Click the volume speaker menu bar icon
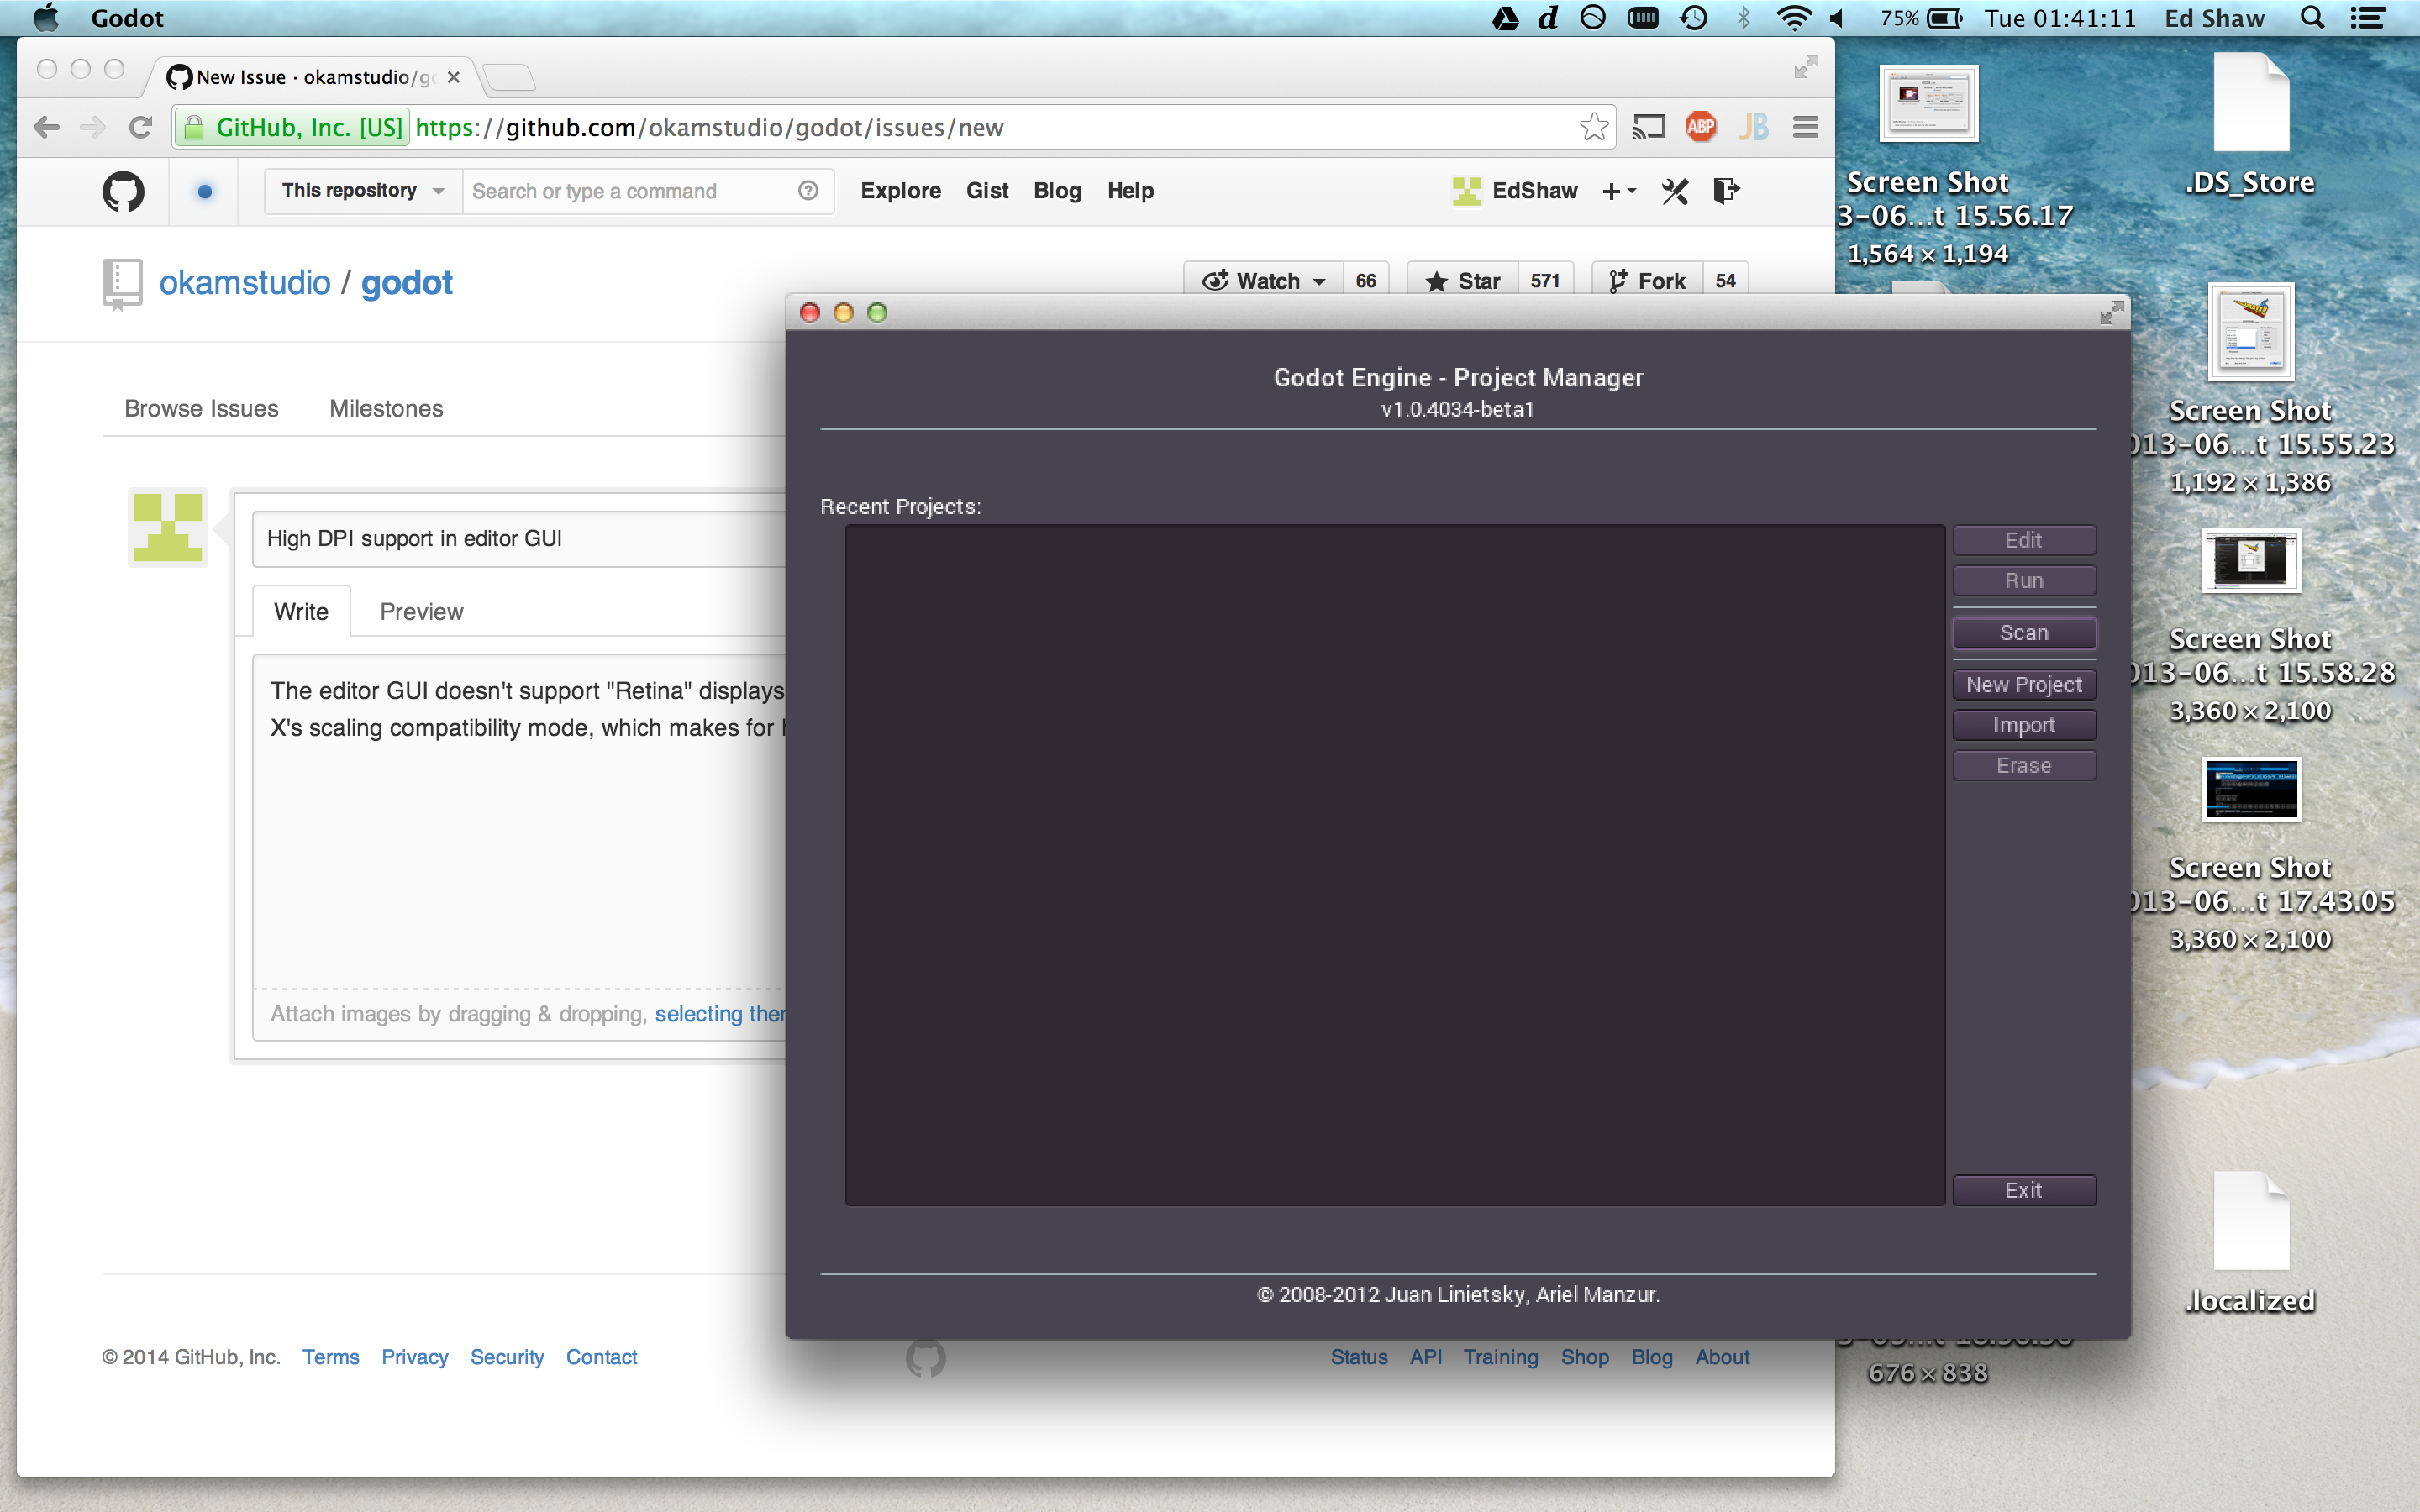Screen dimensions: 2420x1512 (1837, 18)
